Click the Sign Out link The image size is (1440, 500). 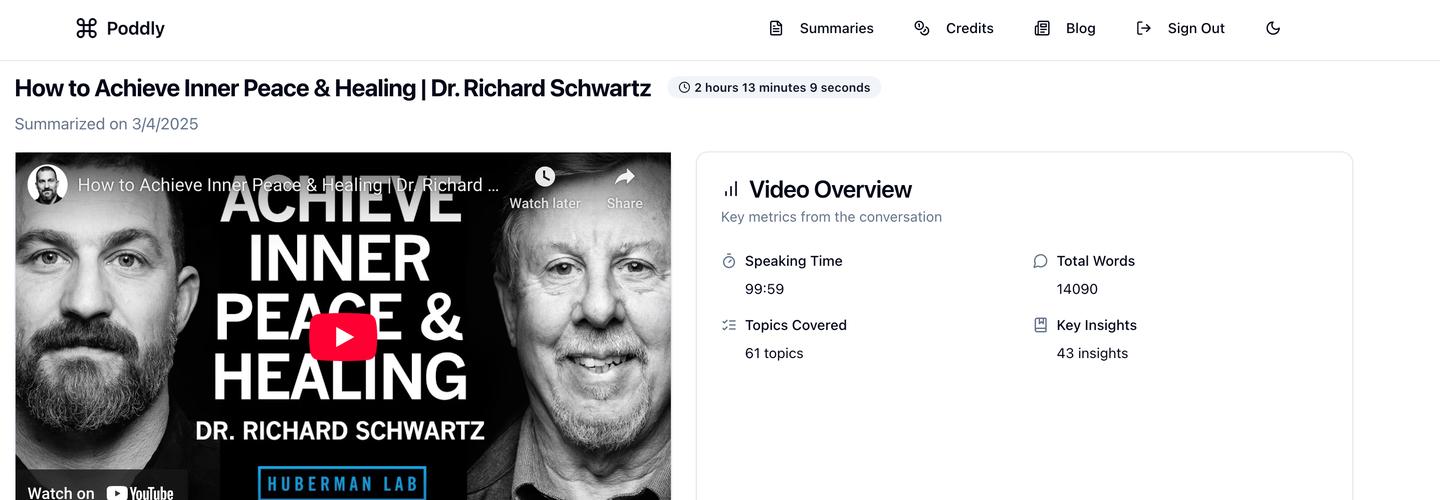click(x=1196, y=28)
